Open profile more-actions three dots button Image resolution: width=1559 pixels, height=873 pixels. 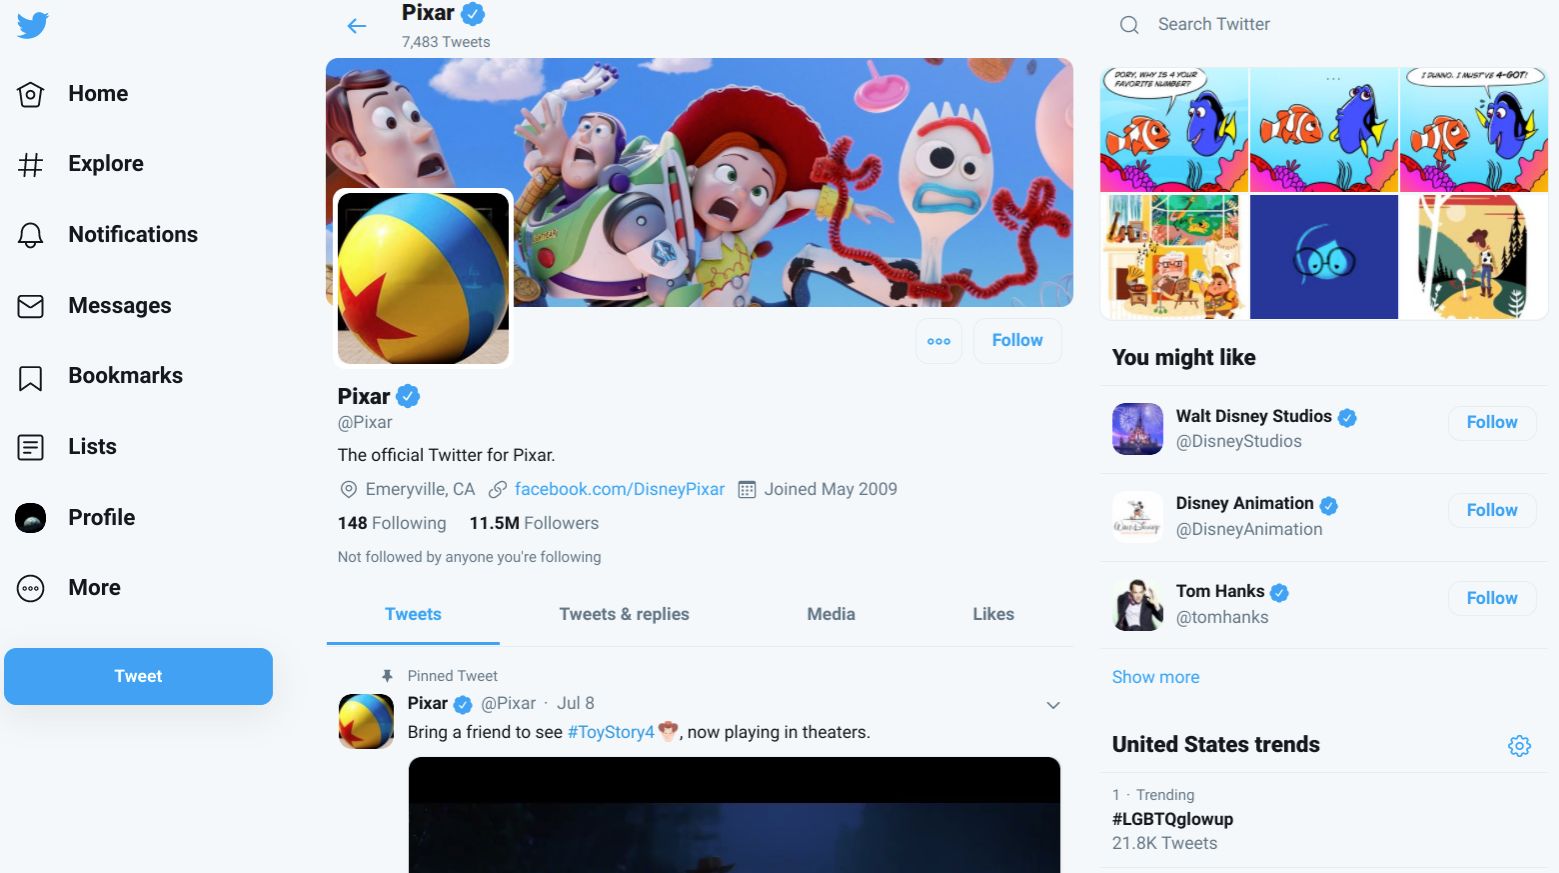[x=939, y=341]
